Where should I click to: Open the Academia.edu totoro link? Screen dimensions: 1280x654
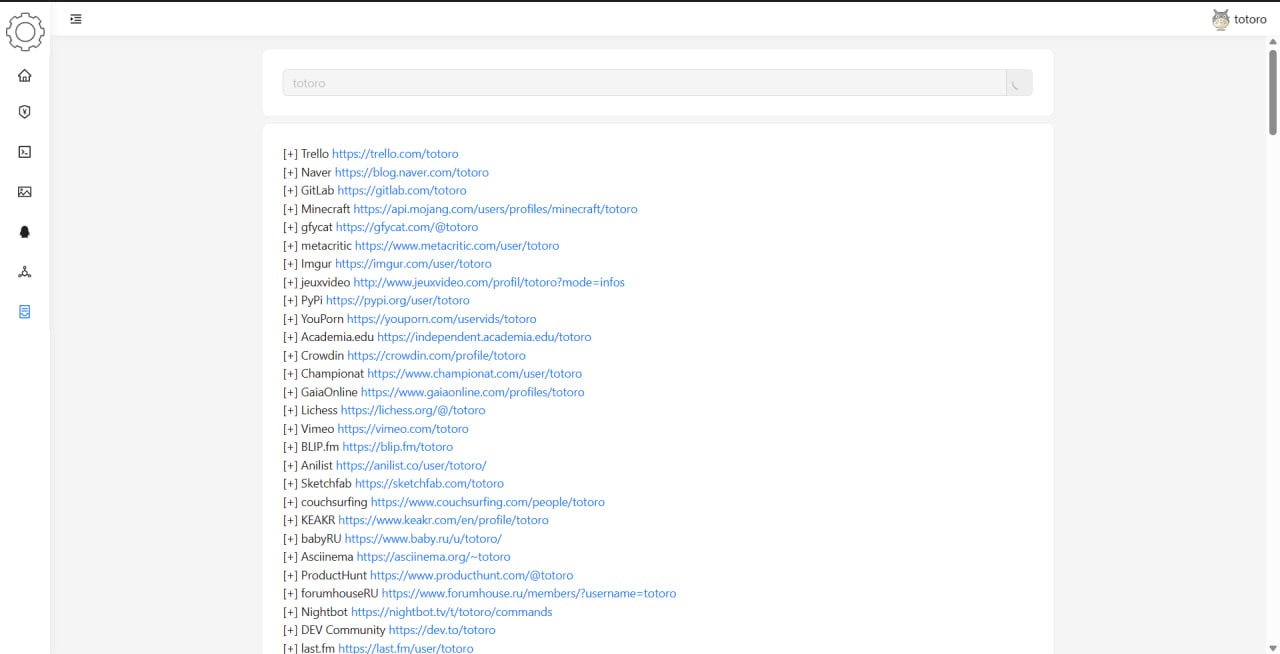click(x=484, y=337)
